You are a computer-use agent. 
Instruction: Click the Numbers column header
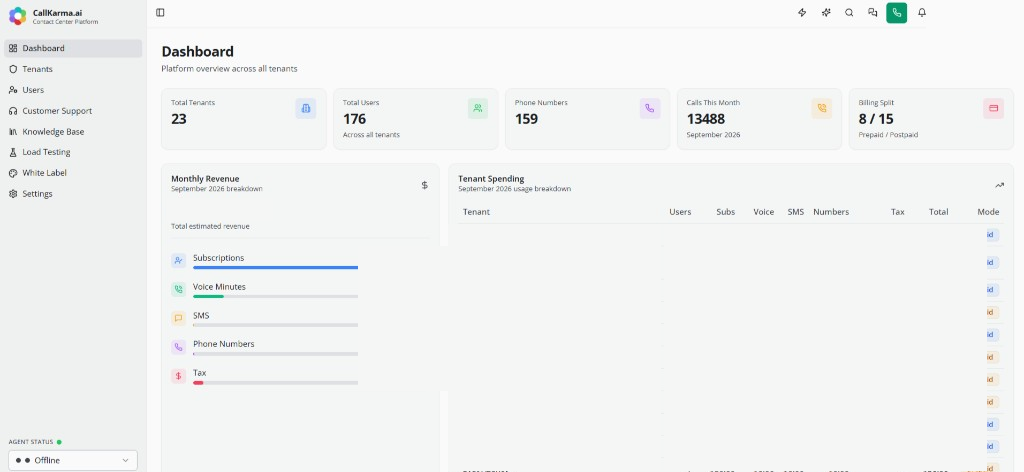[831, 212]
